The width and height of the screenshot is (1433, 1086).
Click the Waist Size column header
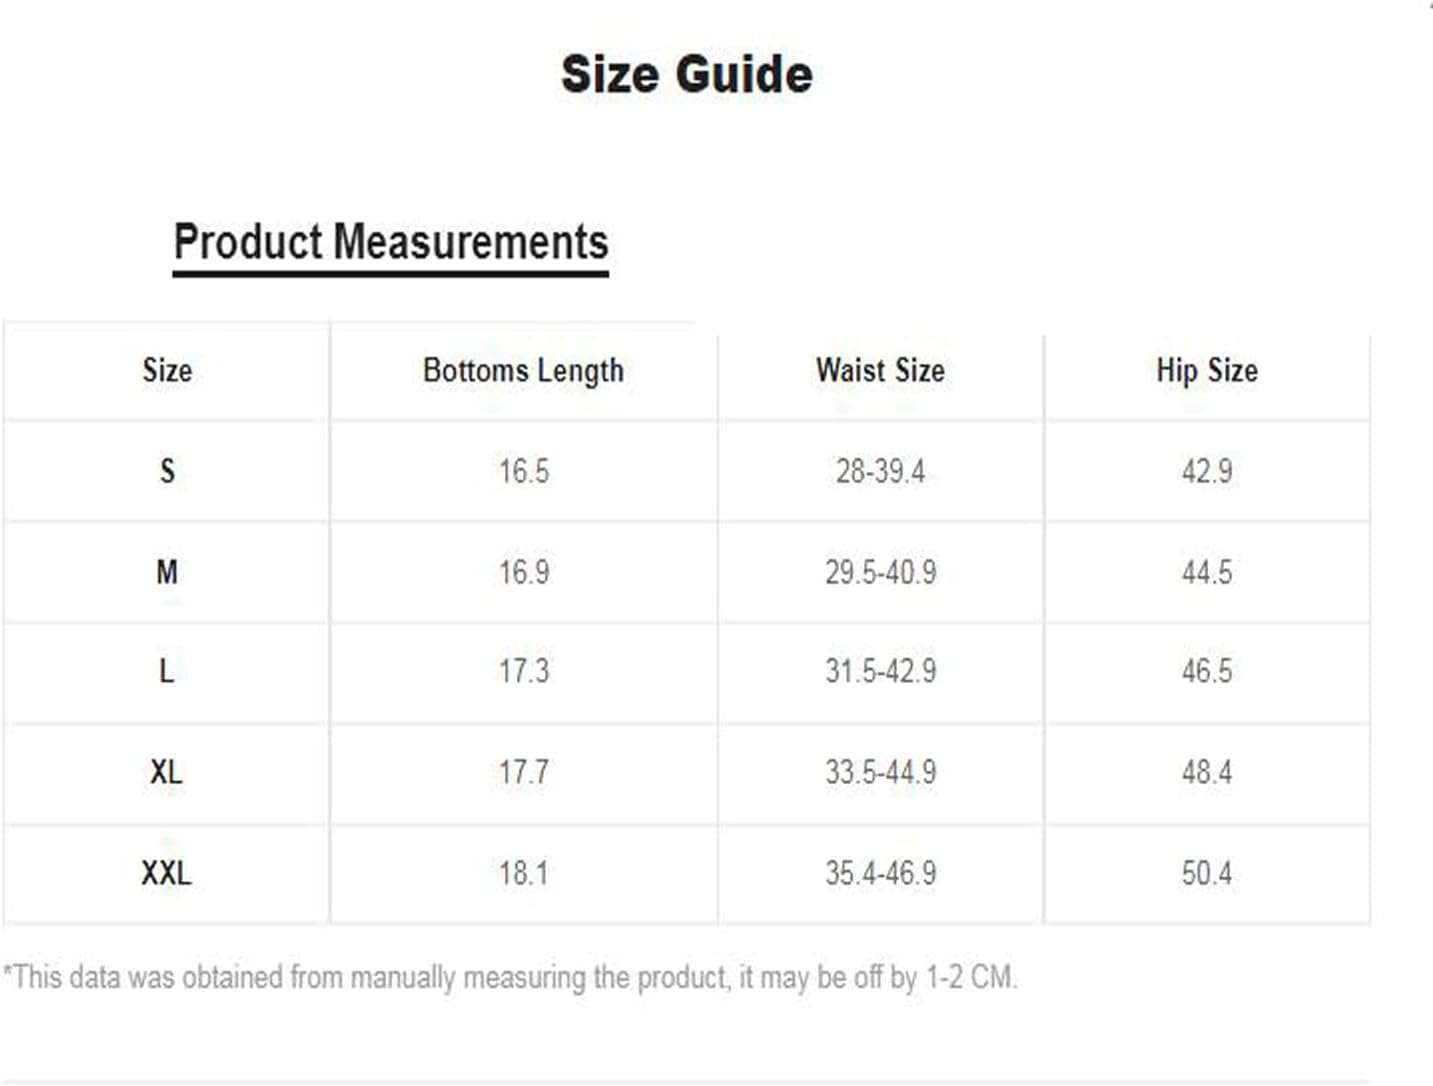tap(880, 370)
